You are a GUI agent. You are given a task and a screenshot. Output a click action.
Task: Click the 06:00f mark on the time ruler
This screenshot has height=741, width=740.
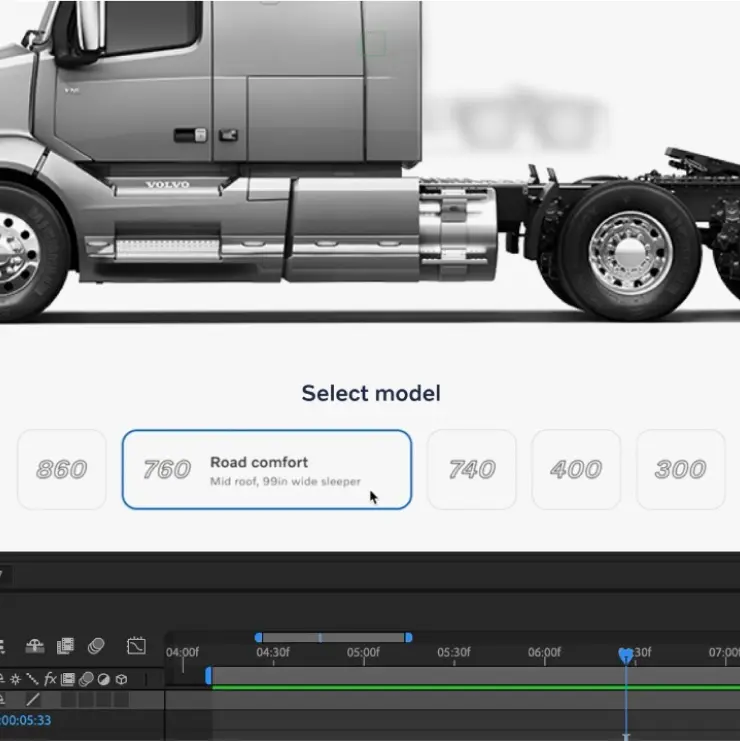pyautogui.click(x=544, y=653)
